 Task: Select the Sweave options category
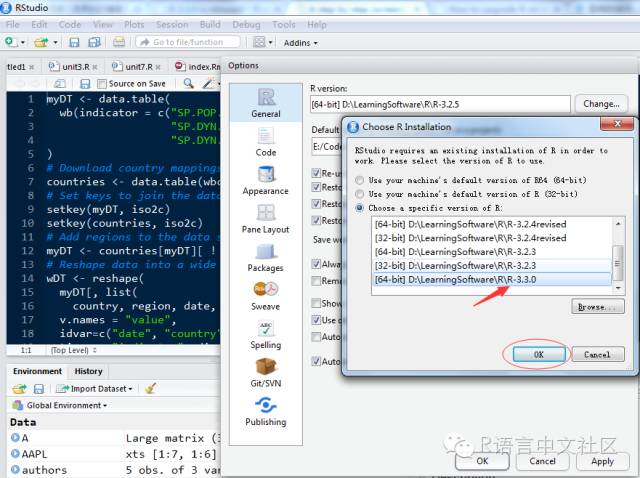tap(266, 296)
